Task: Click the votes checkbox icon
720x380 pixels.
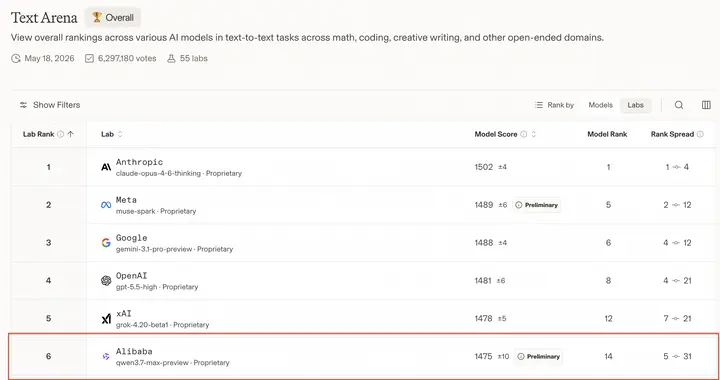Action: coord(89,59)
